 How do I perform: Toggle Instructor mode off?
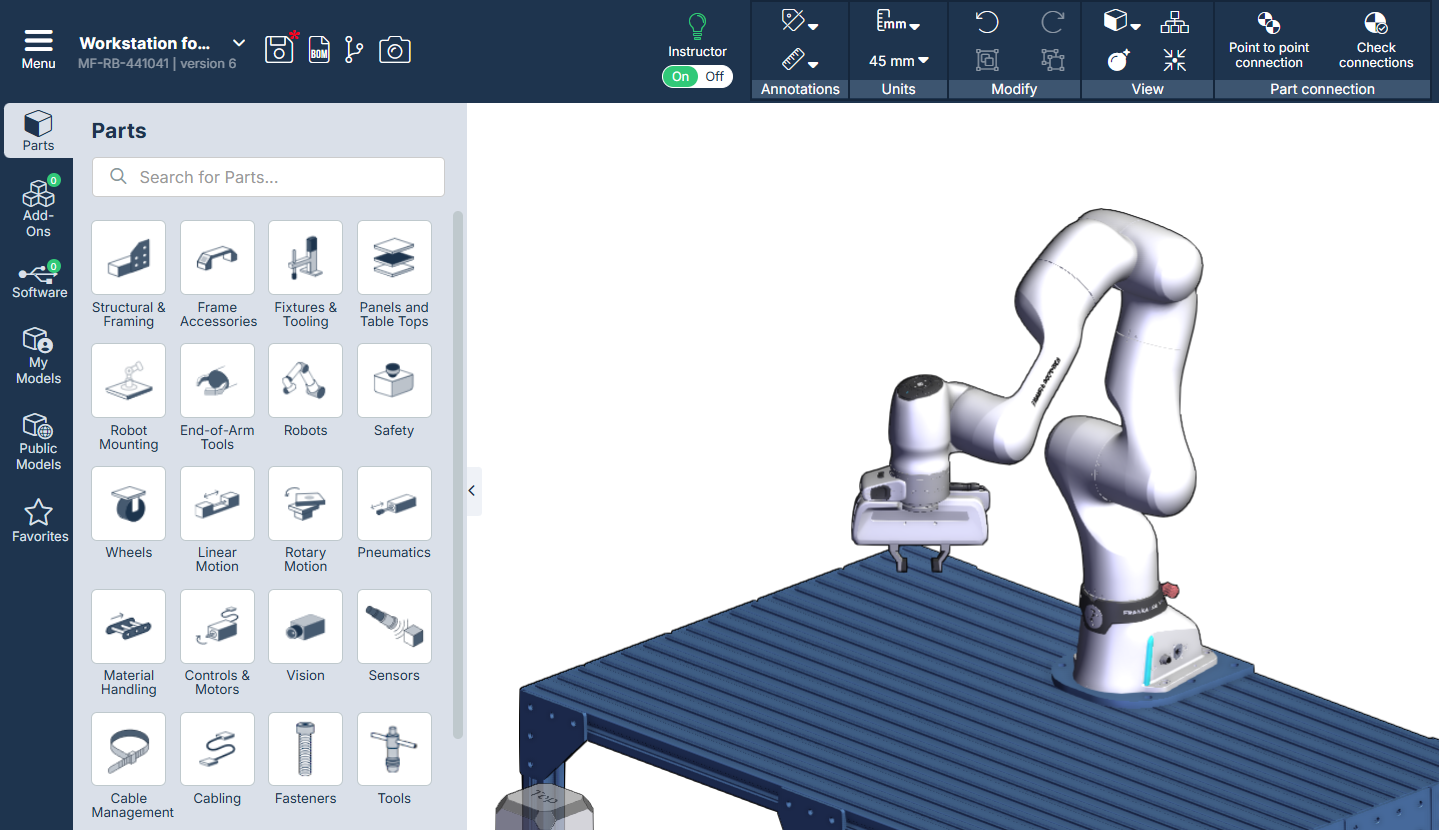[717, 76]
